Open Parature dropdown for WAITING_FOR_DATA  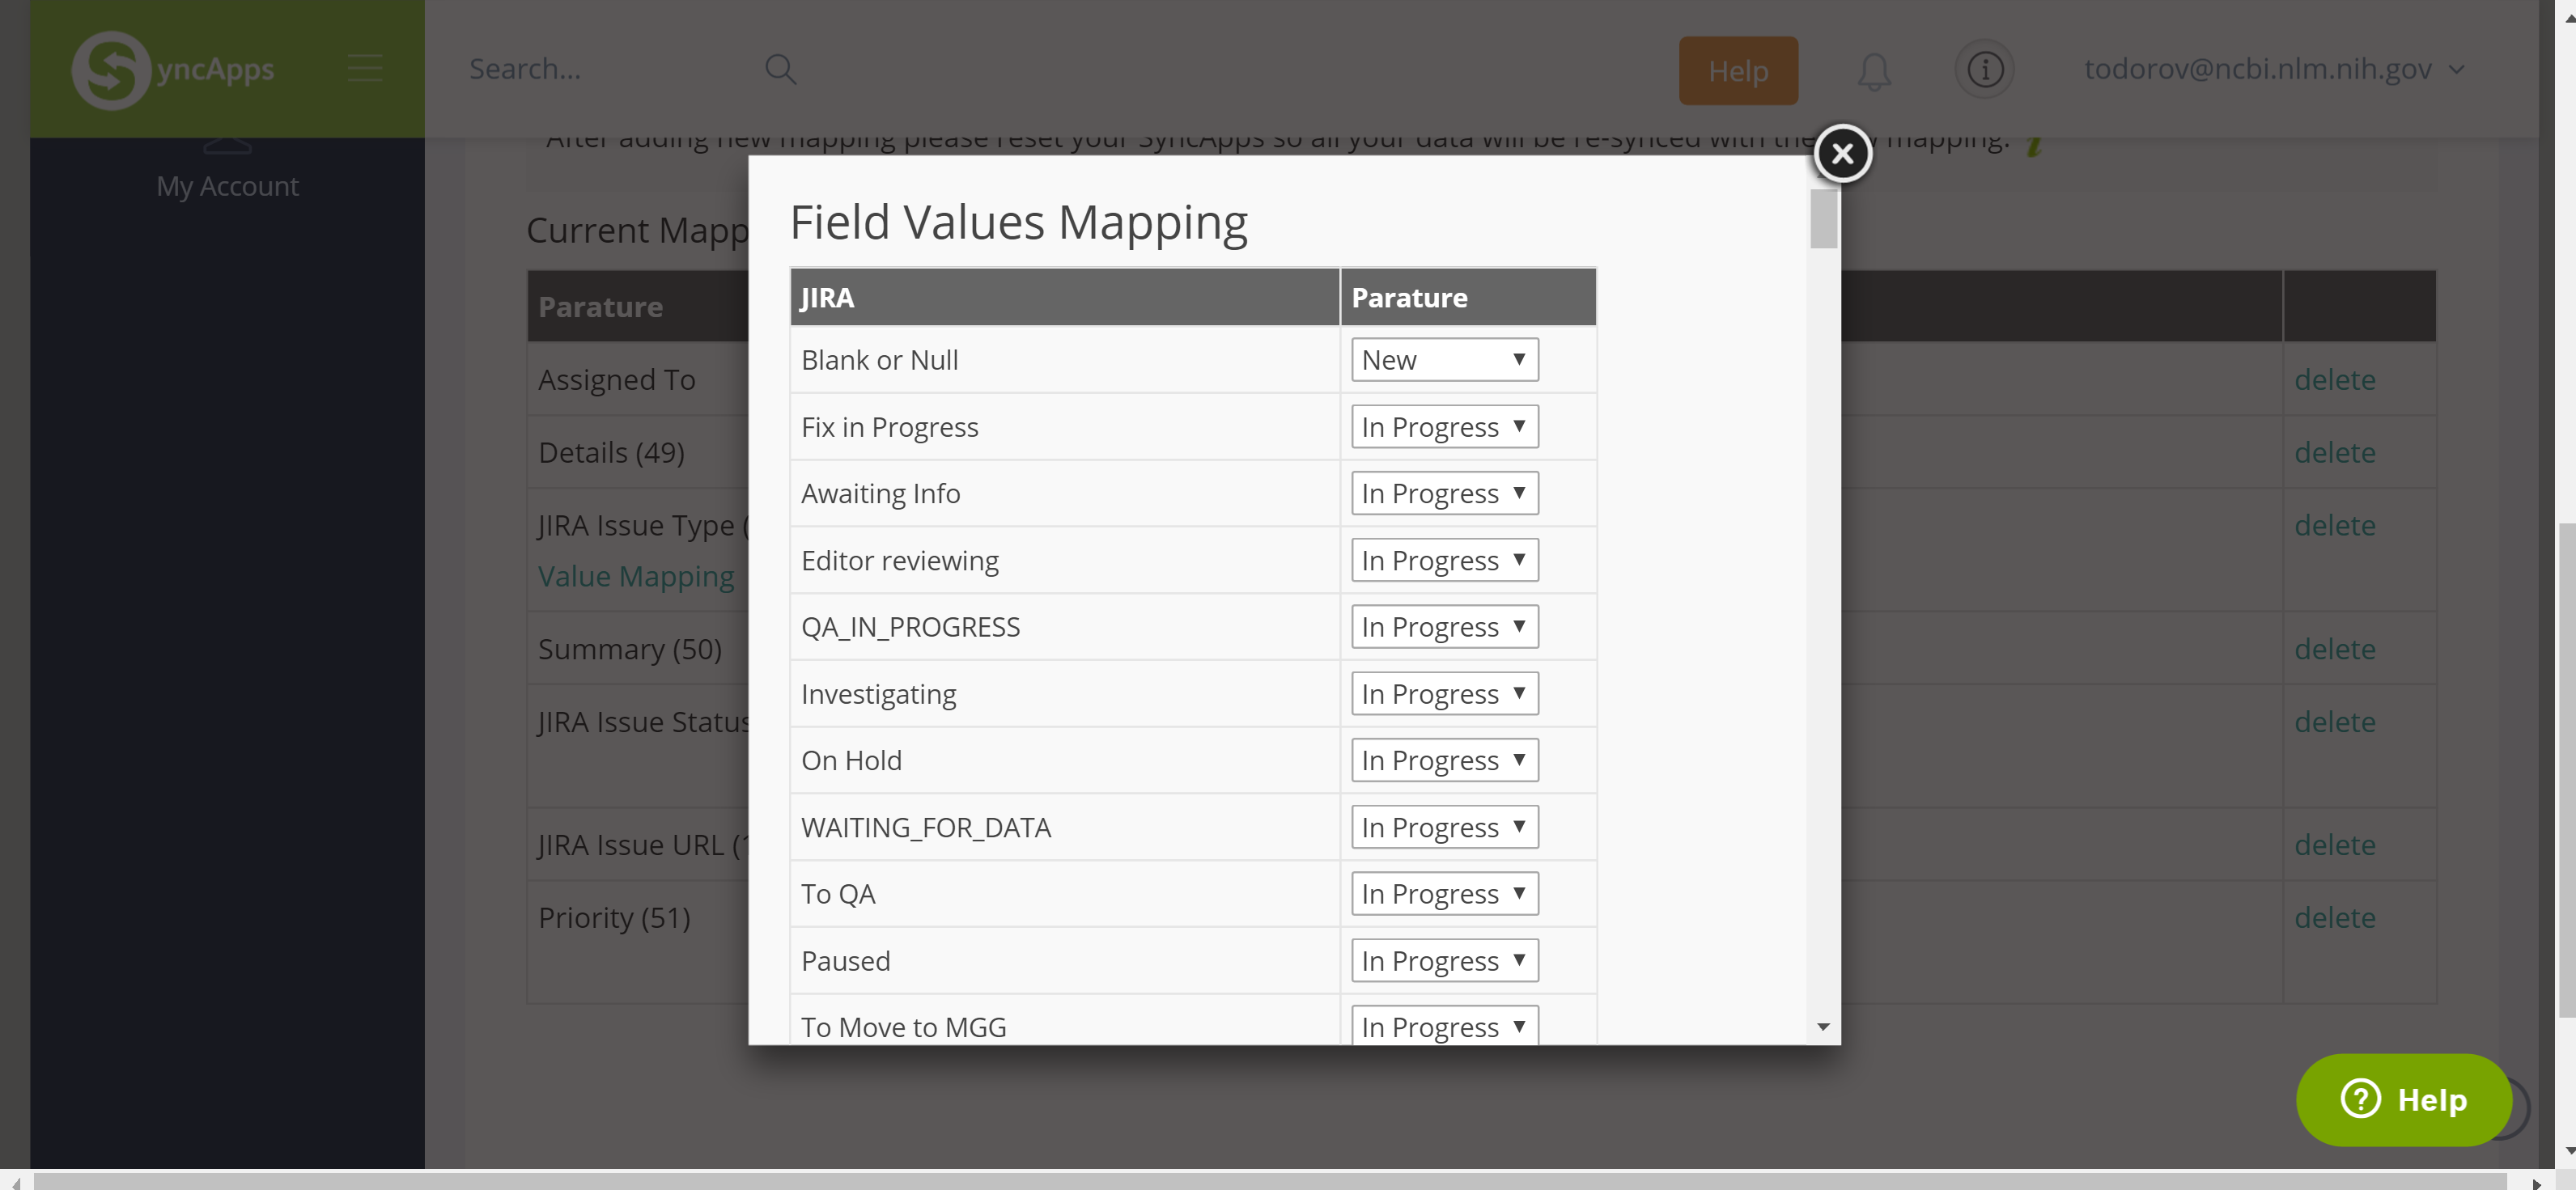1444,827
